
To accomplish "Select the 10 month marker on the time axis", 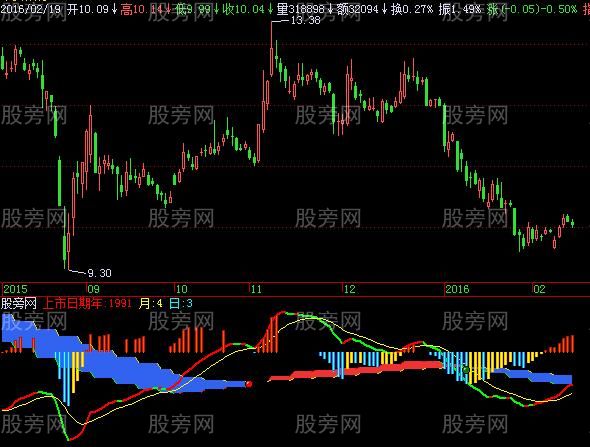I will (181, 289).
